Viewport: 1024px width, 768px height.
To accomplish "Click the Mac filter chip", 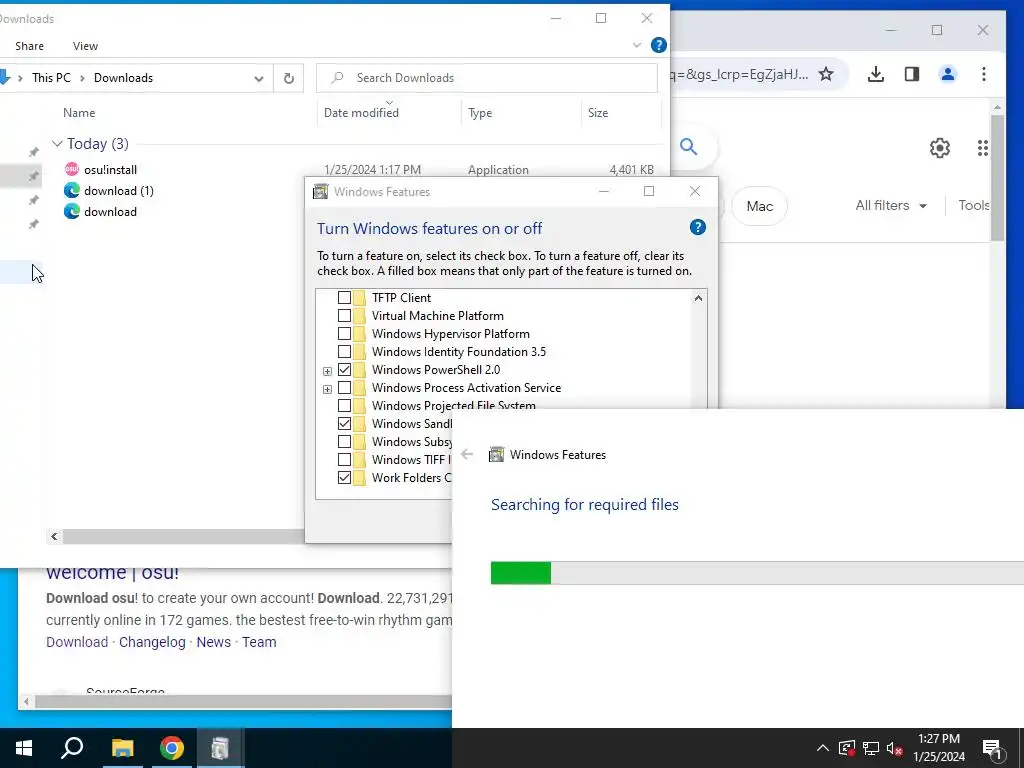I will click(760, 206).
